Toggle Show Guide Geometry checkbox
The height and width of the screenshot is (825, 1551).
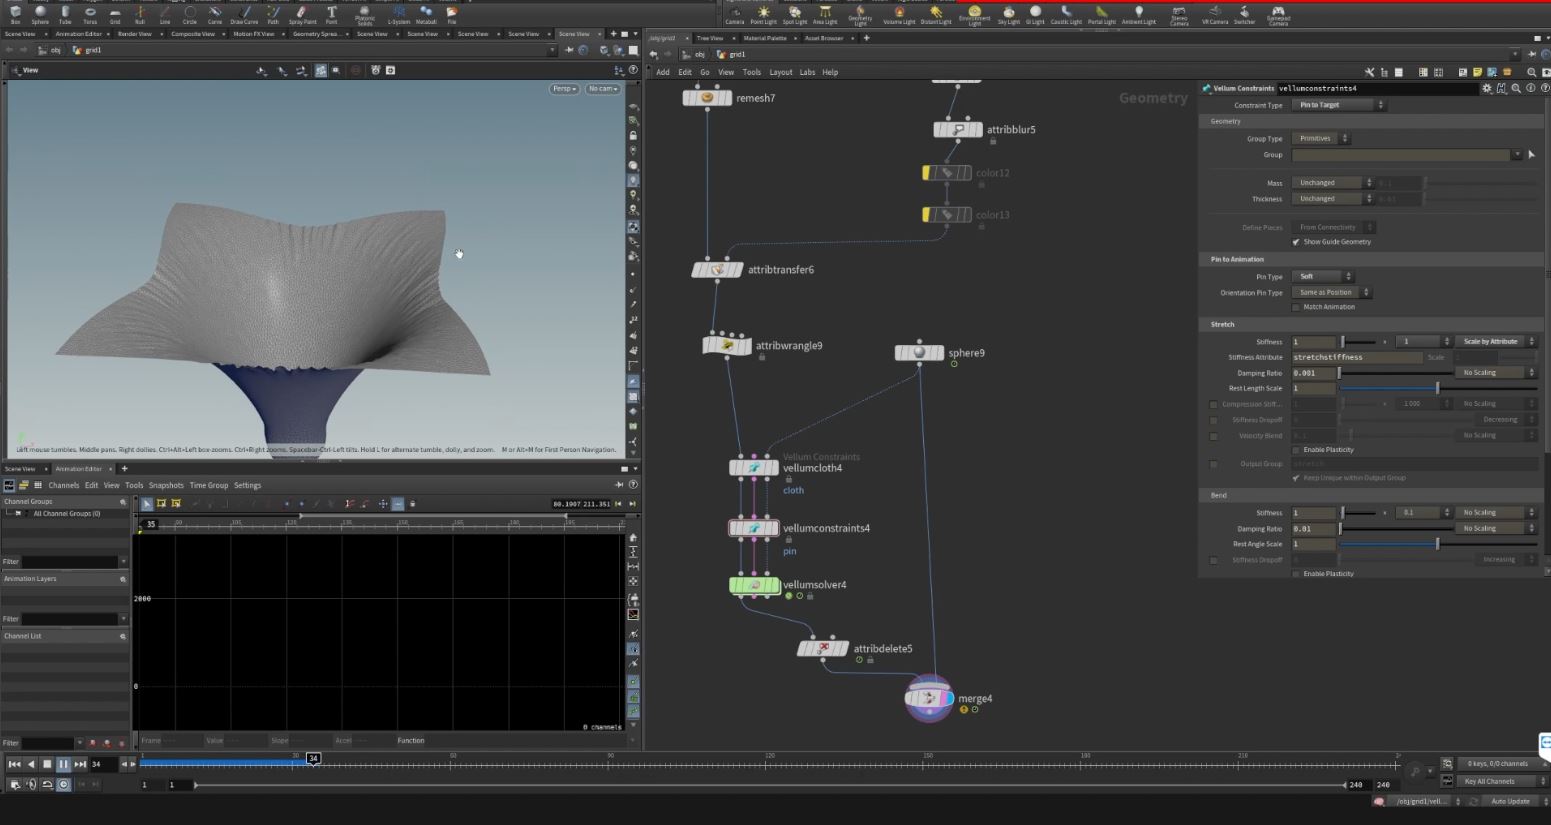(x=1296, y=242)
